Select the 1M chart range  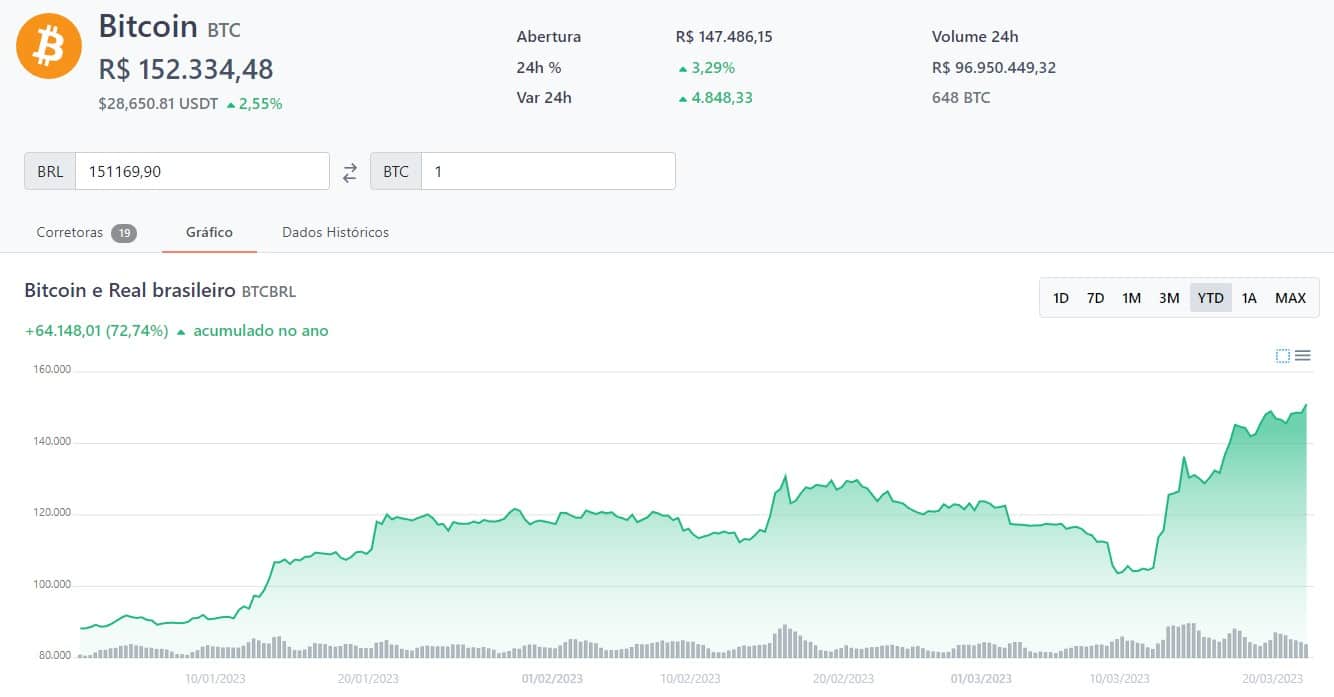[1131, 298]
